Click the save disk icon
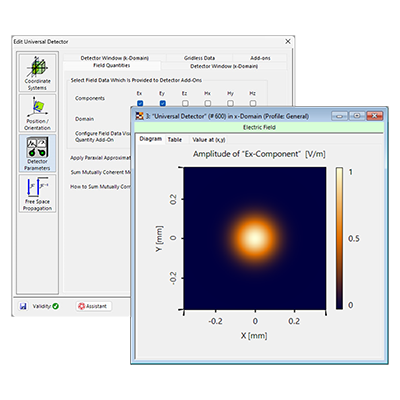The height and width of the screenshot is (400, 400). (23, 306)
